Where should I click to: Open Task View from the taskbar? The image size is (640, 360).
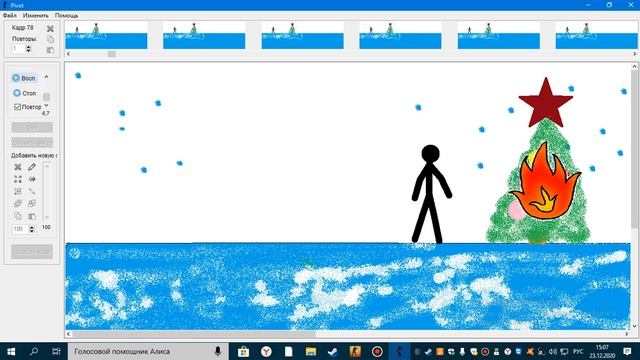point(56,351)
